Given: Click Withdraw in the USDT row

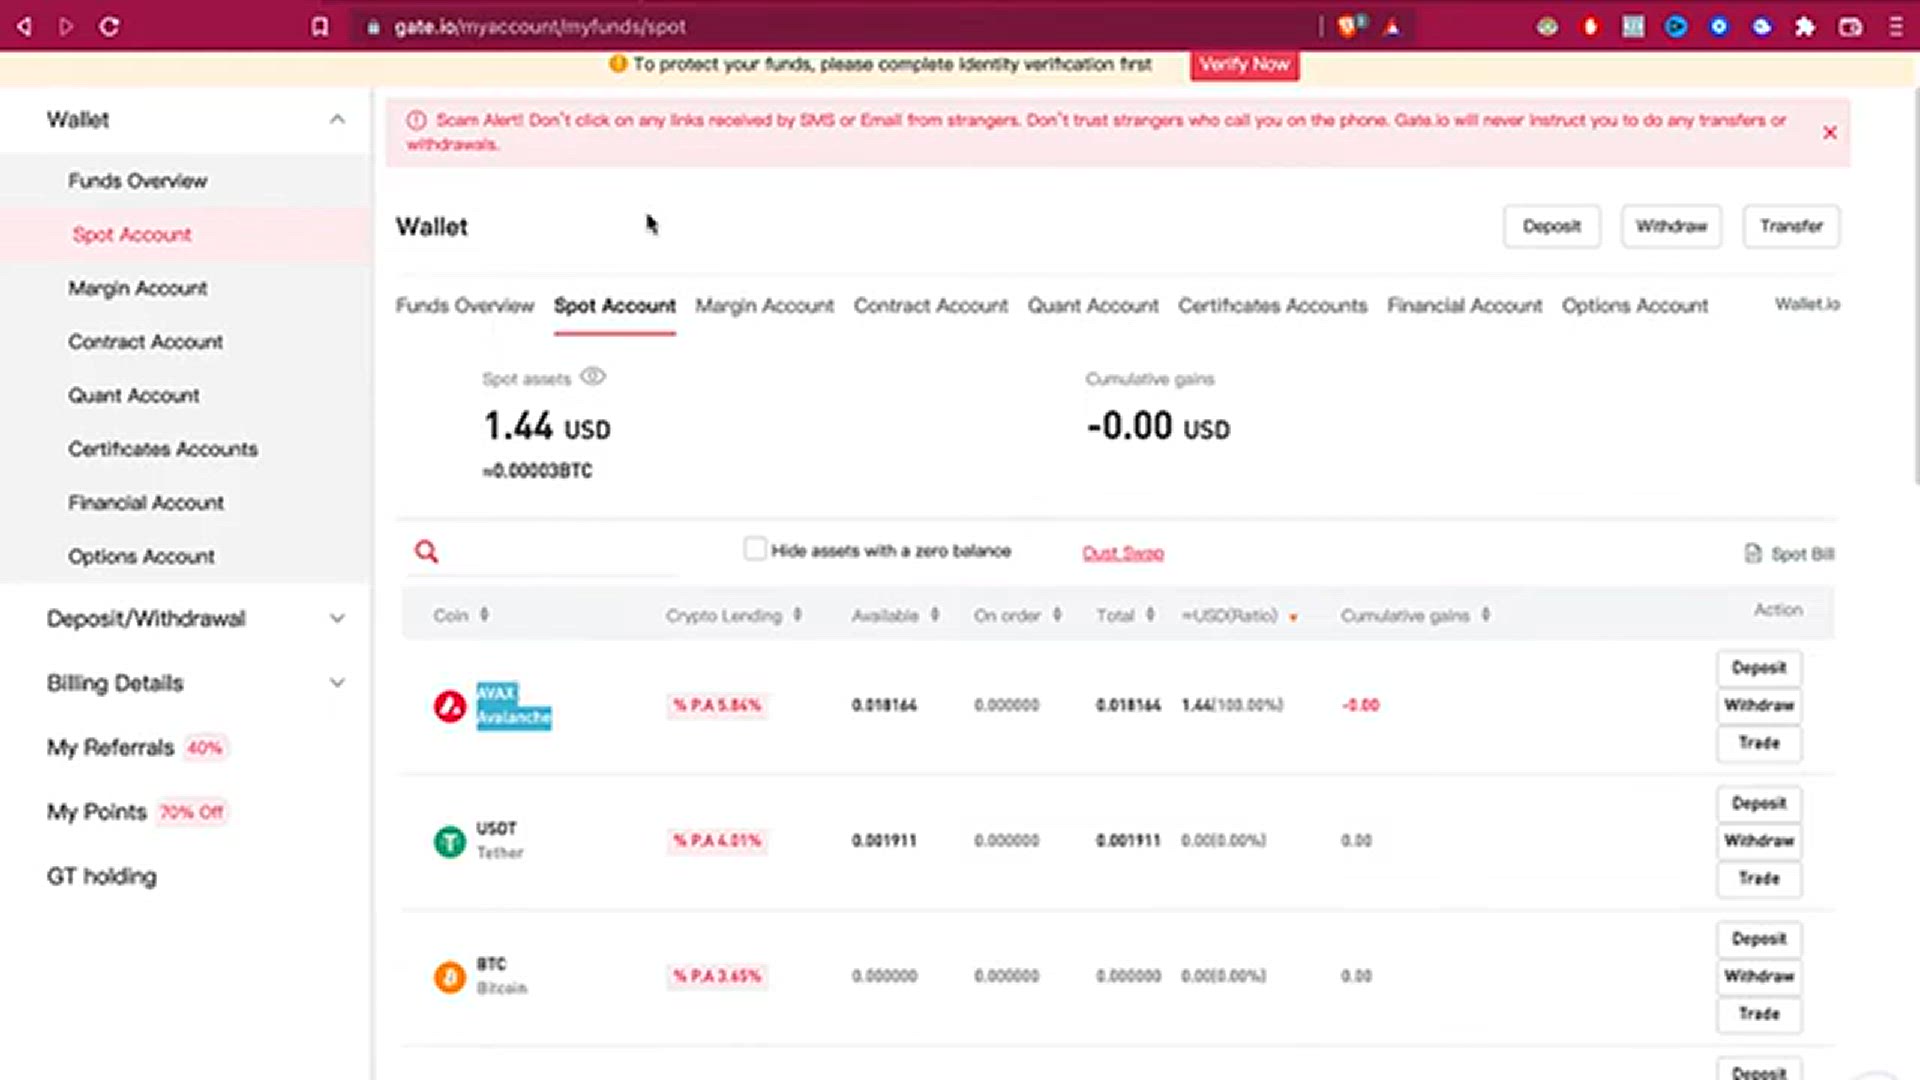Looking at the screenshot, I should coord(1759,841).
